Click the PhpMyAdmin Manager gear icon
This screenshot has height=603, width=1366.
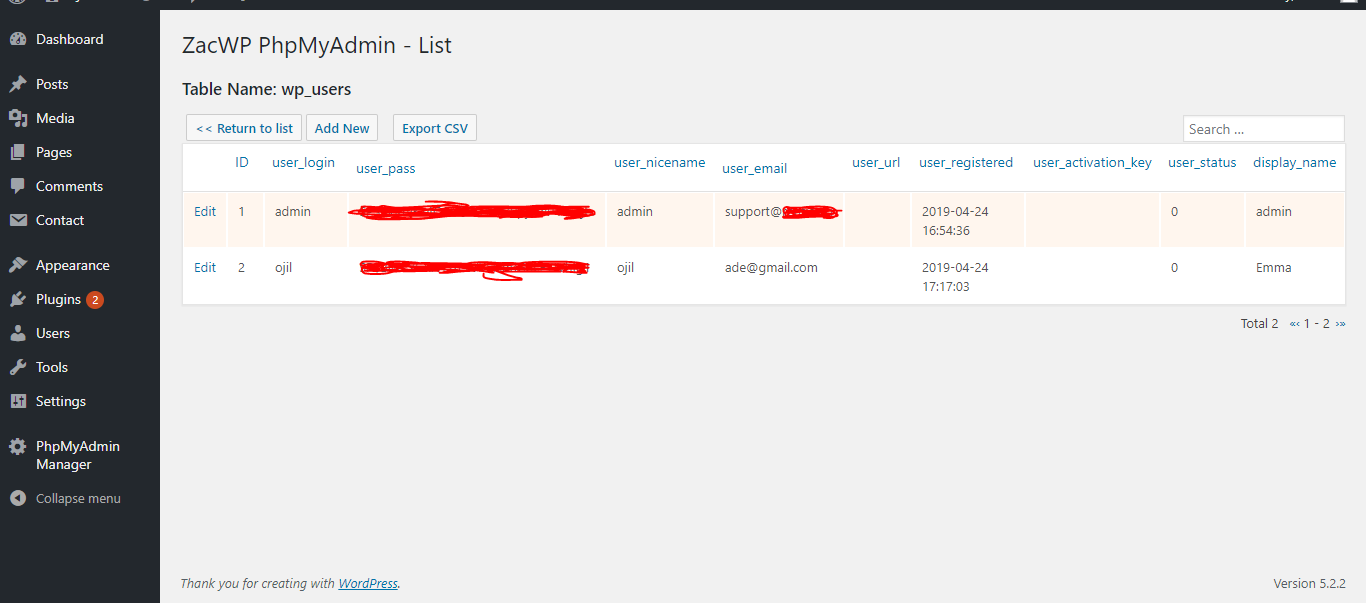18,447
